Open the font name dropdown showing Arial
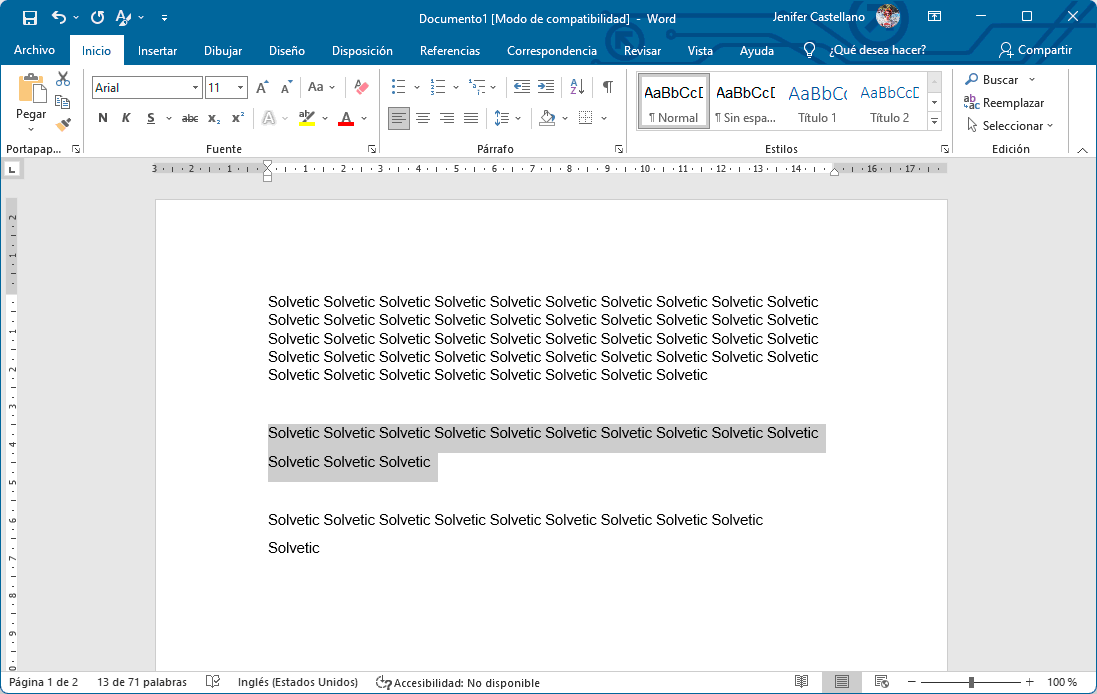This screenshot has height=694, width=1097. point(196,88)
